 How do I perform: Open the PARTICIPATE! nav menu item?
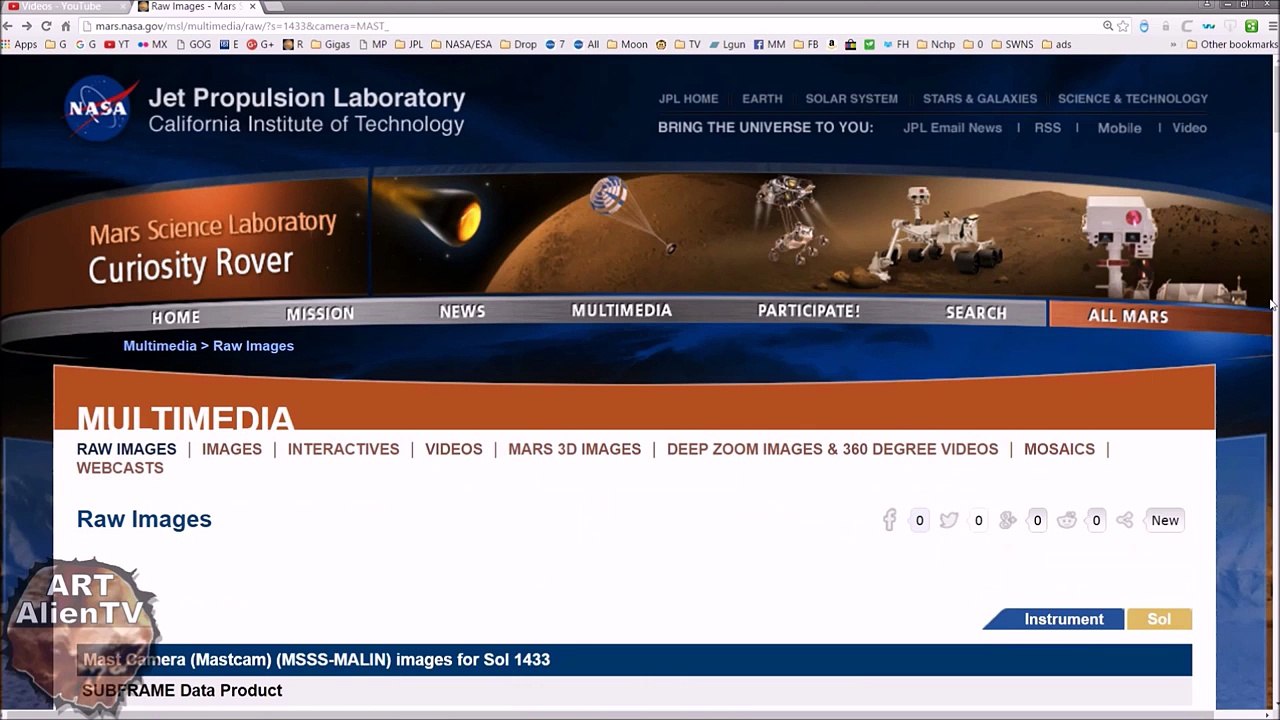pyautogui.click(x=809, y=311)
